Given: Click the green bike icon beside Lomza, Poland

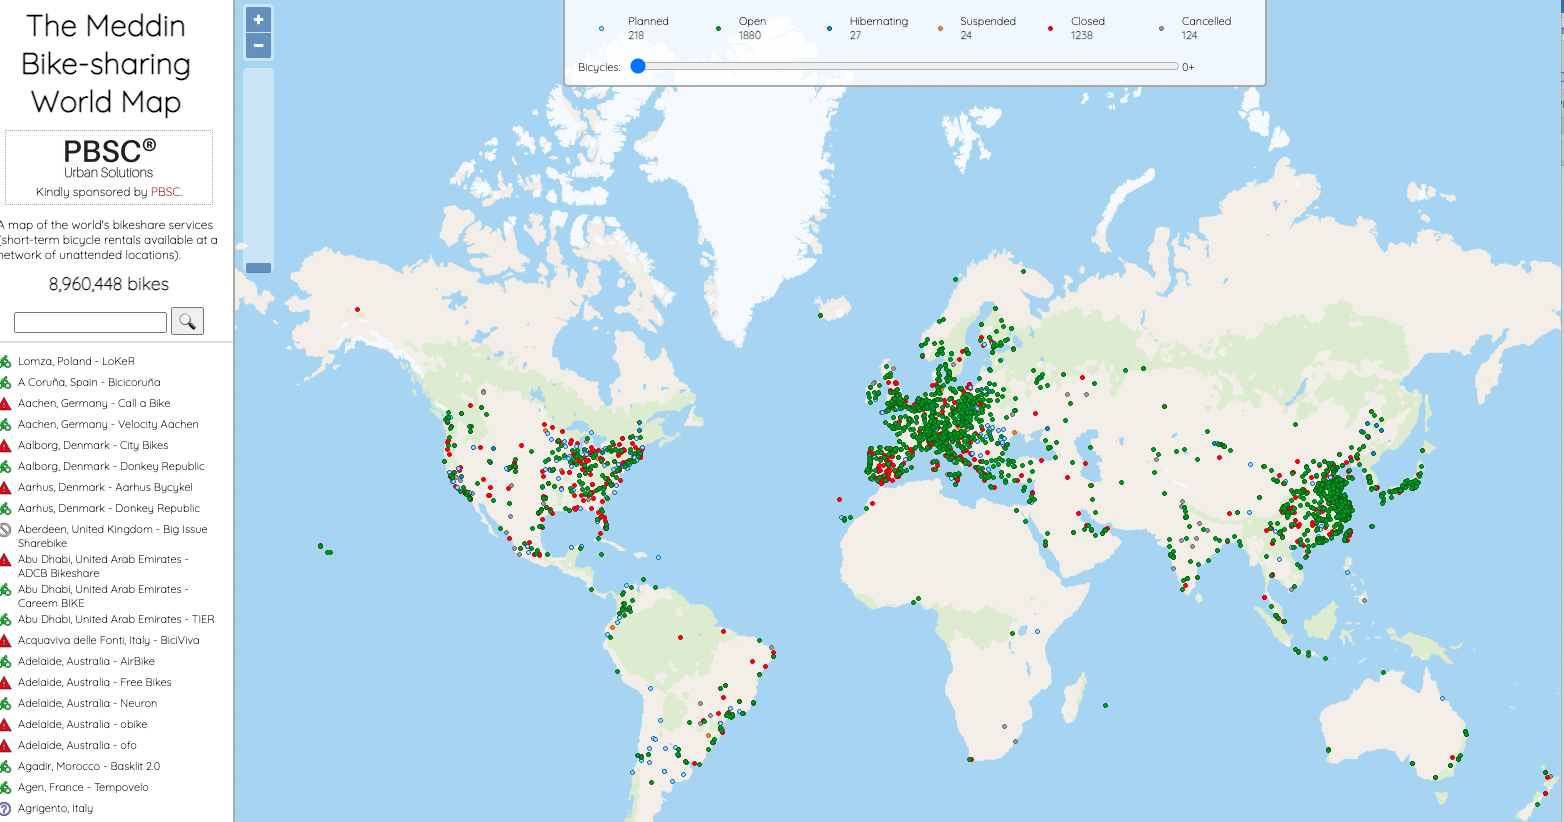Looking at the screenshot, I should click(x=5, y=362).
